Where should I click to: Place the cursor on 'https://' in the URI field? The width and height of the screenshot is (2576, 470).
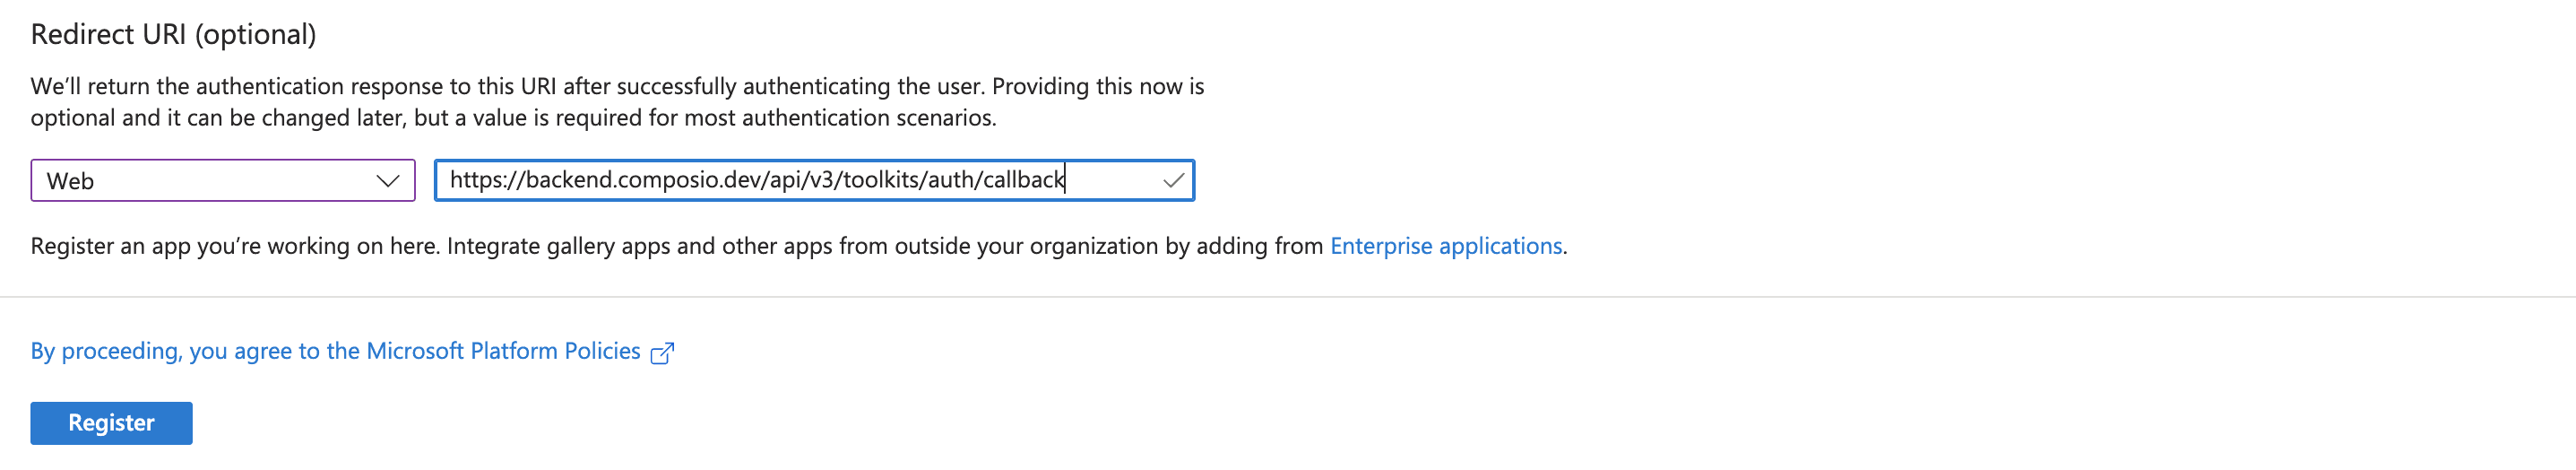pyautogui.click(x=487, y=180)
